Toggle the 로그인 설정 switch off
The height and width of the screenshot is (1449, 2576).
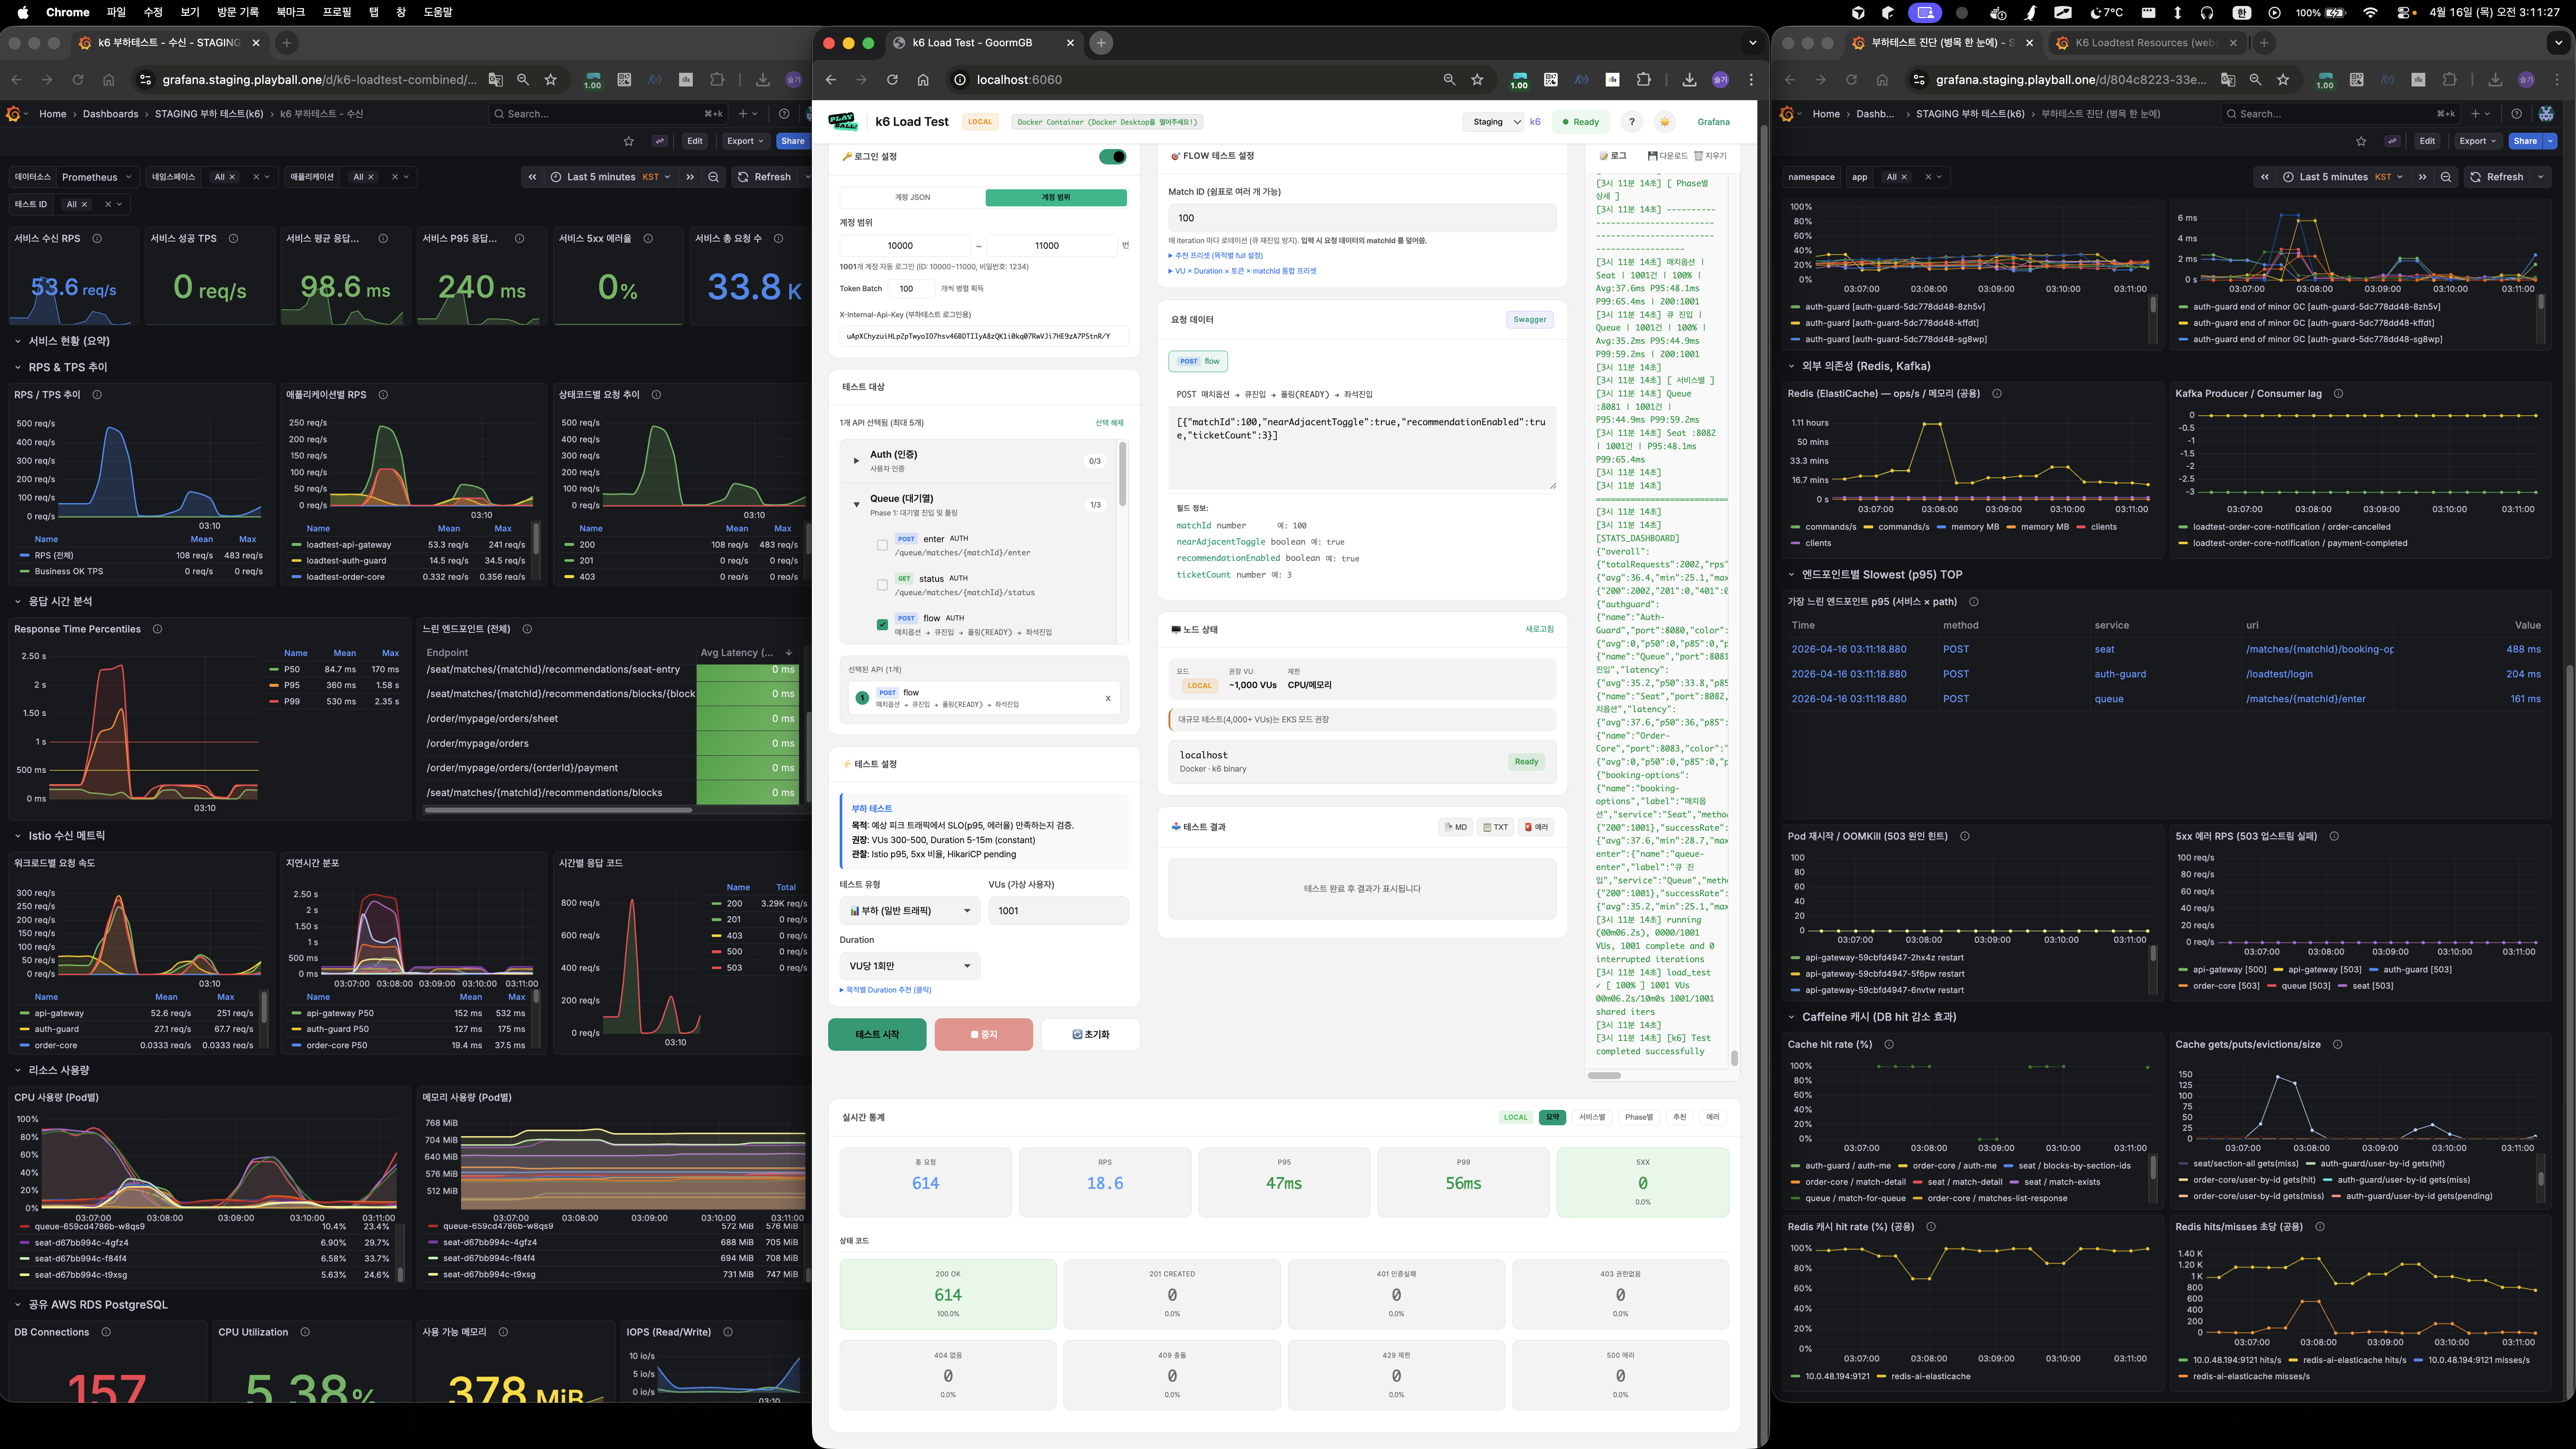(1112, 157)
